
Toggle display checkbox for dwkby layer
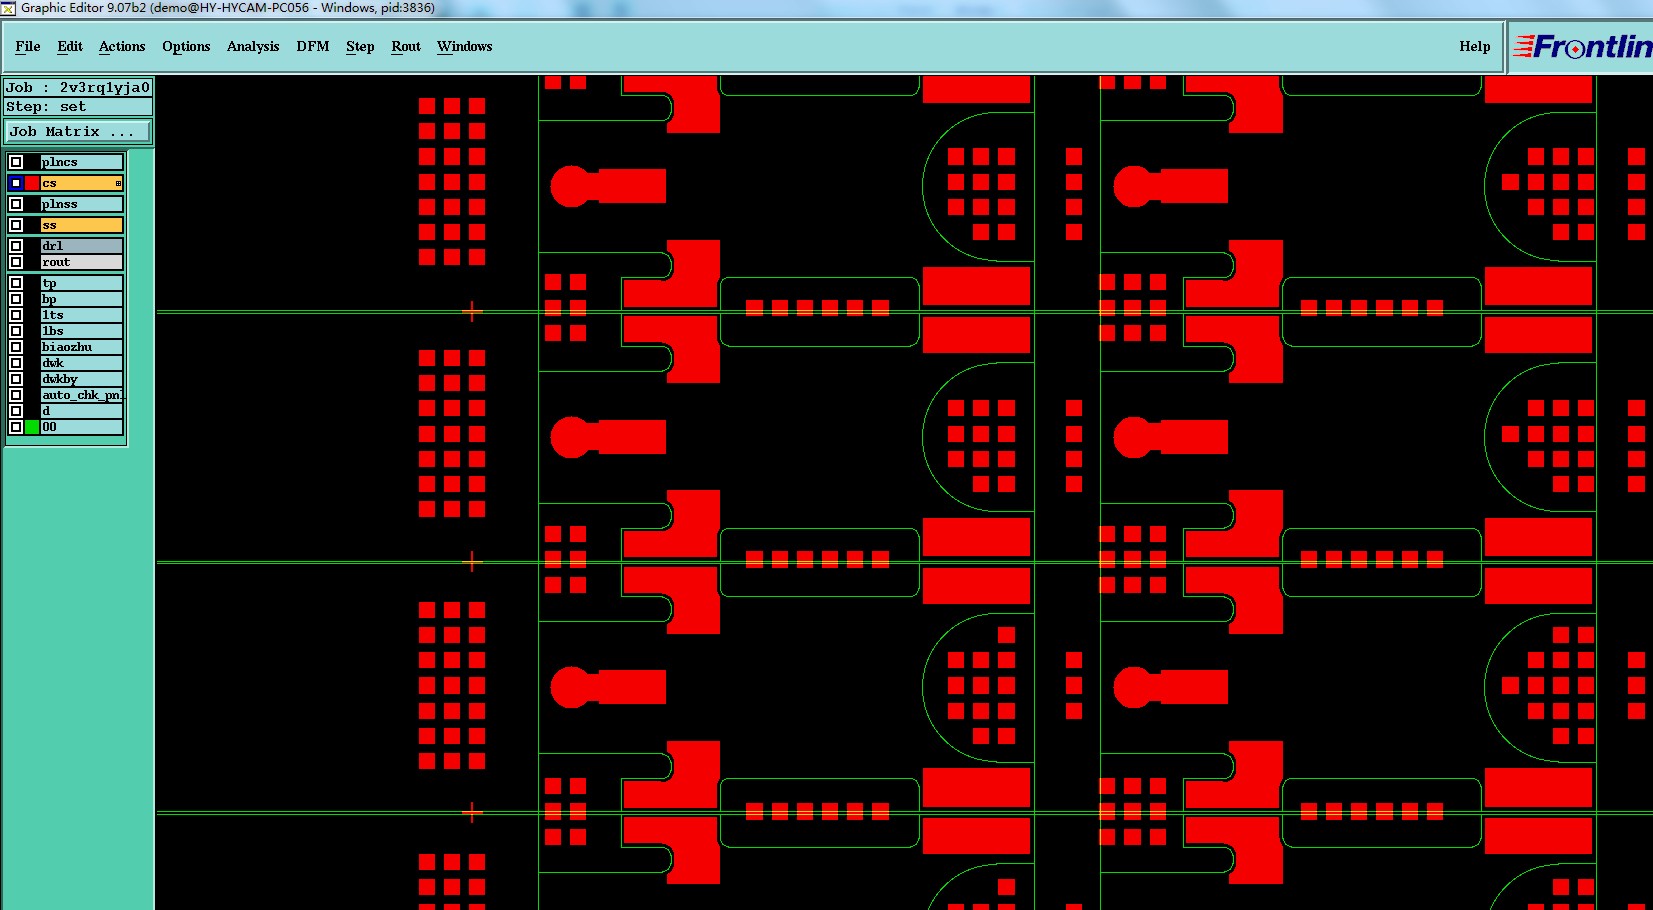(x=16, y=379)
